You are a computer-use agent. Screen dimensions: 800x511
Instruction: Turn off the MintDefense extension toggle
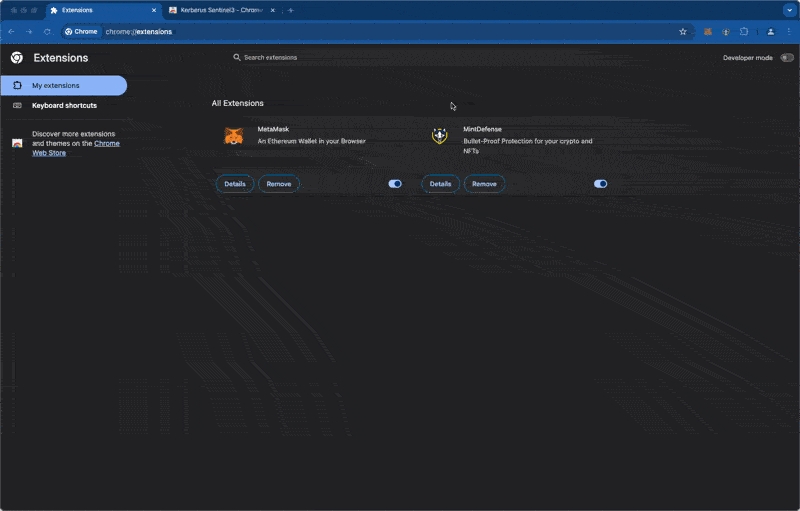[600, 184]
